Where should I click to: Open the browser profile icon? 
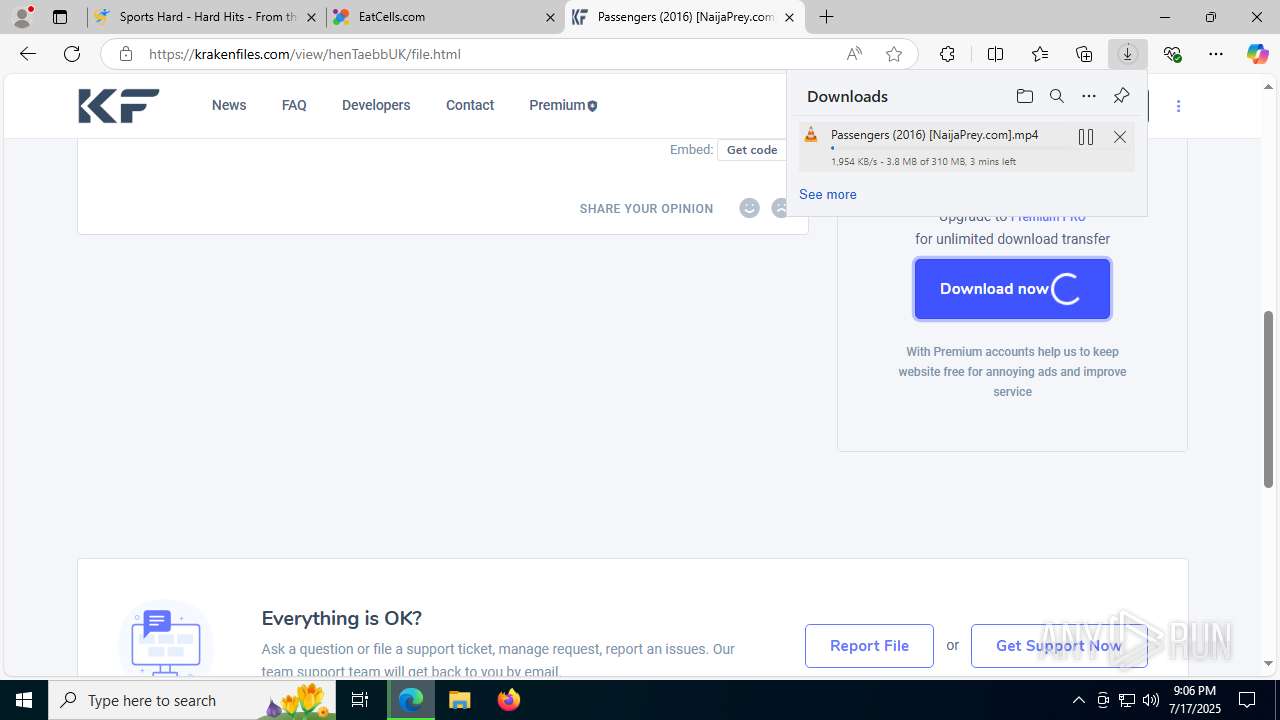22,17
